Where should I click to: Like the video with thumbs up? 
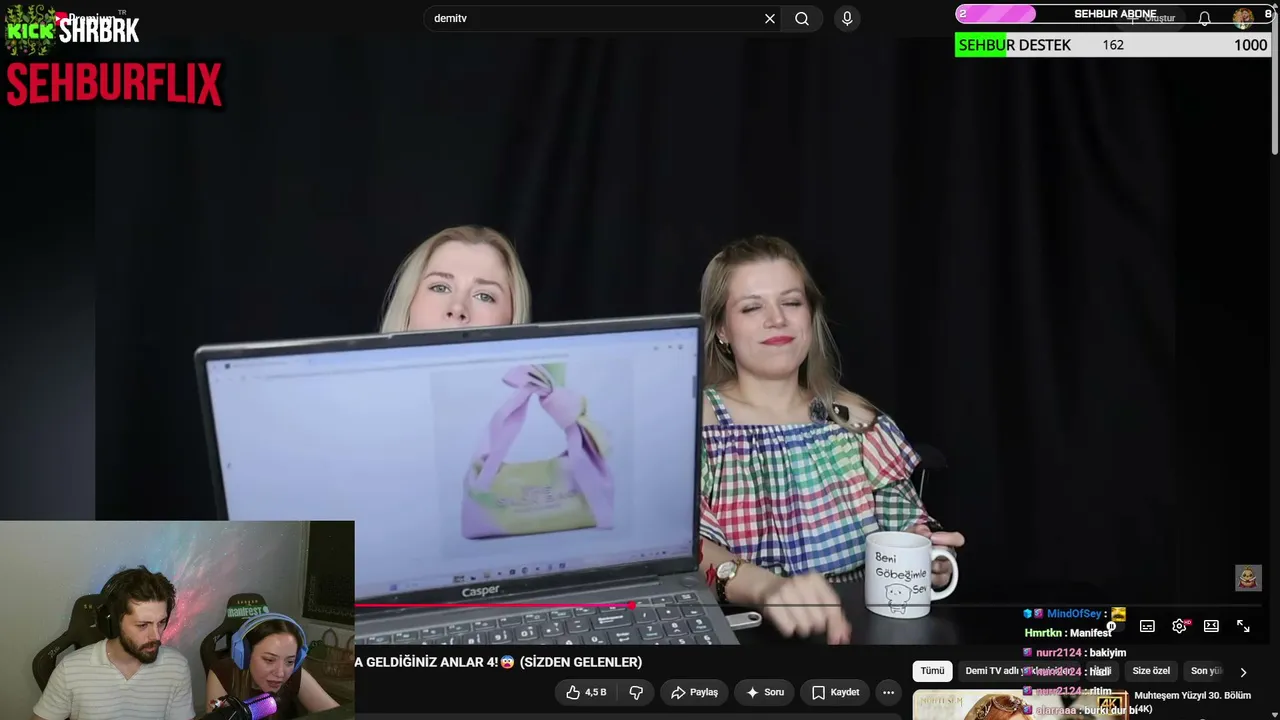pyautogui.click(x=586, y=692)
